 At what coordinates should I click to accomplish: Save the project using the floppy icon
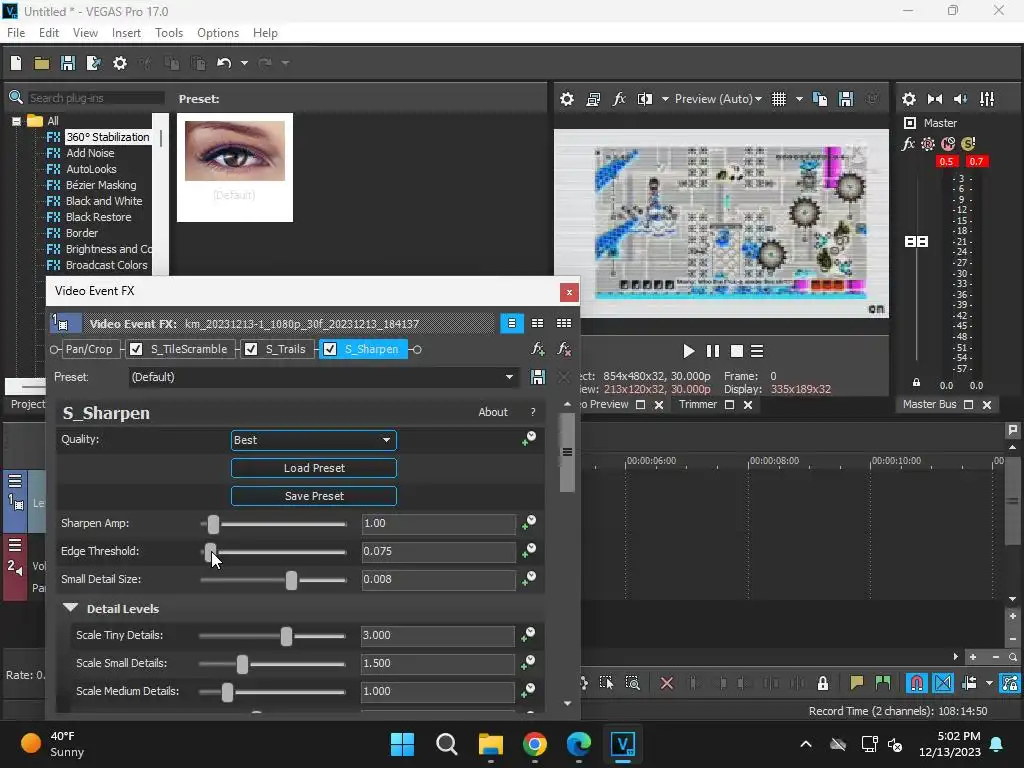point(68,63)
